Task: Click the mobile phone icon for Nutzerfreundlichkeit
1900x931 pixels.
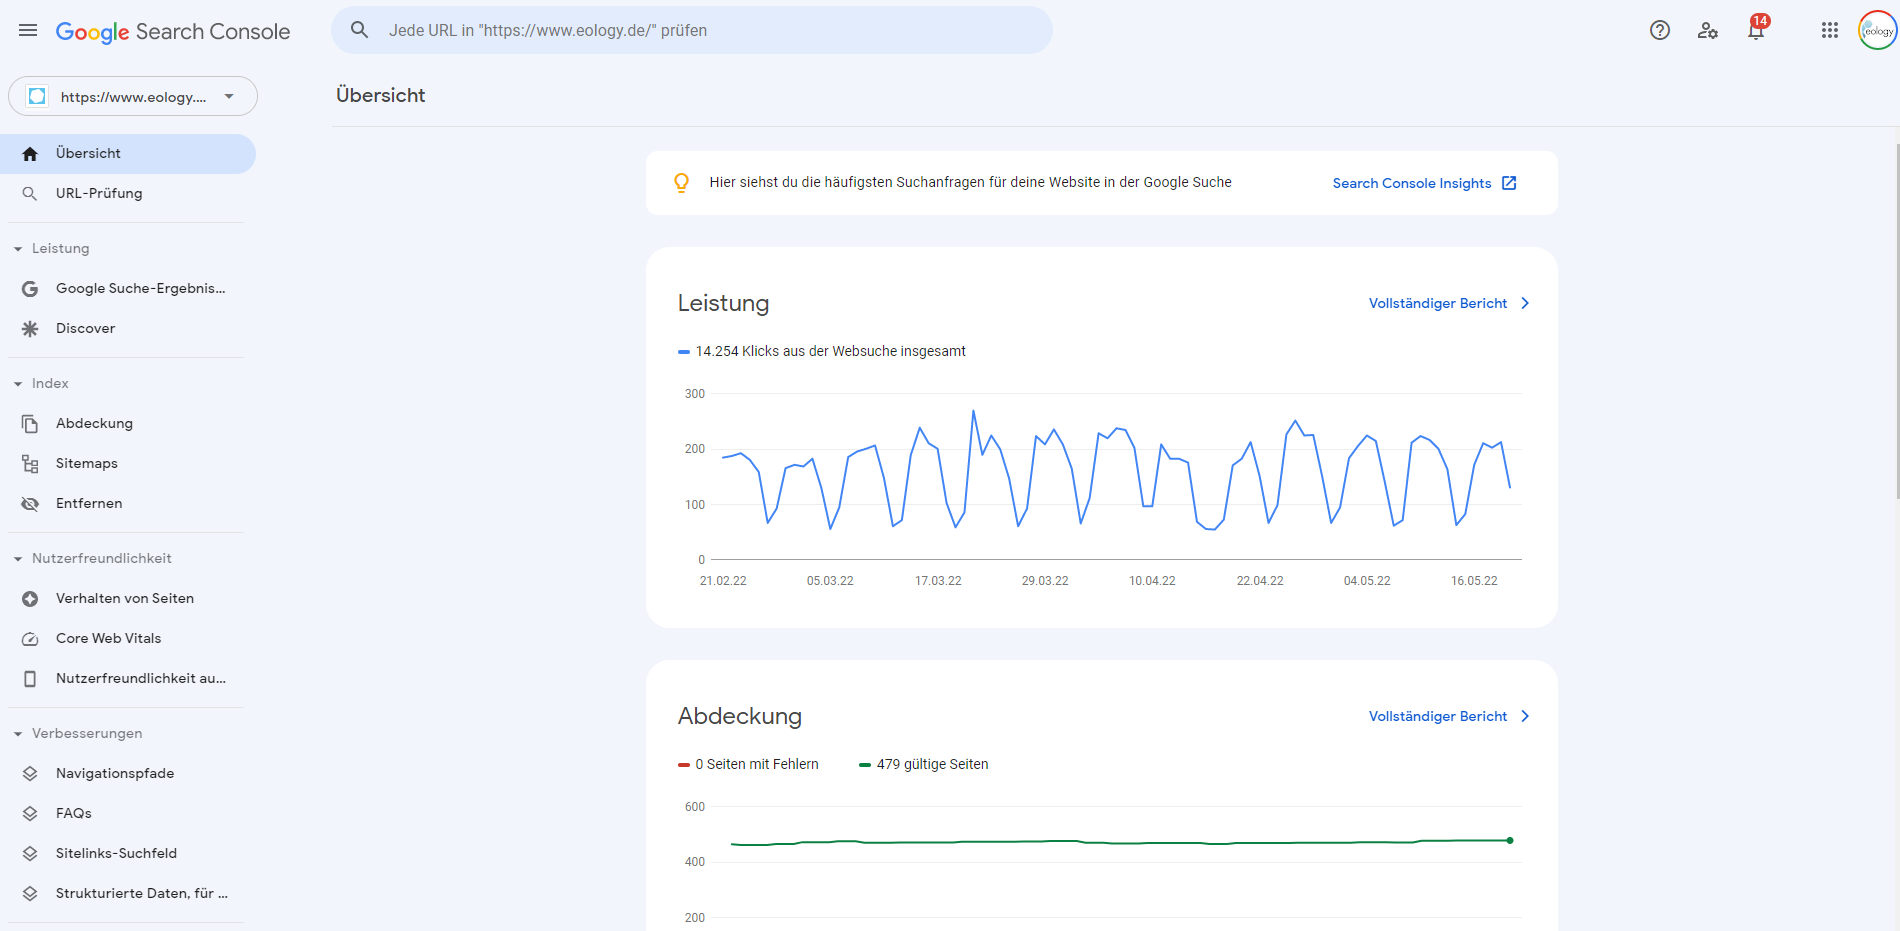Action: click(x=30, y=679)
